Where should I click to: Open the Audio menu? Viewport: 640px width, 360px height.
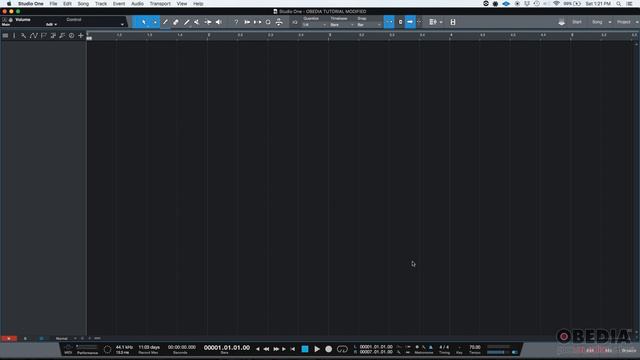[x=137, y=4]
